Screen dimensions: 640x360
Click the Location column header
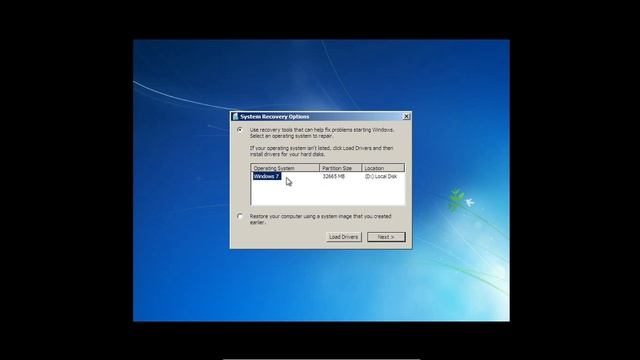coord(383,168)
